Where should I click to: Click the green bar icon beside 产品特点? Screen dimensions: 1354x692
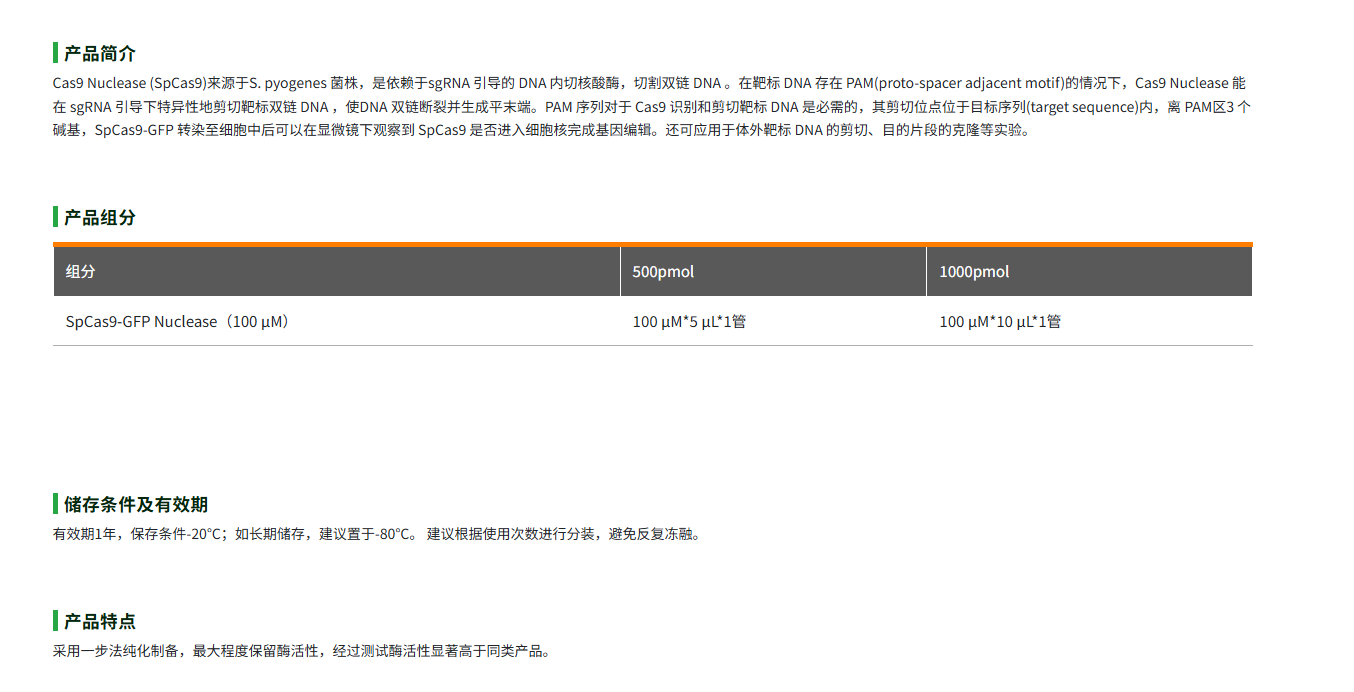[x=55, y=620]
